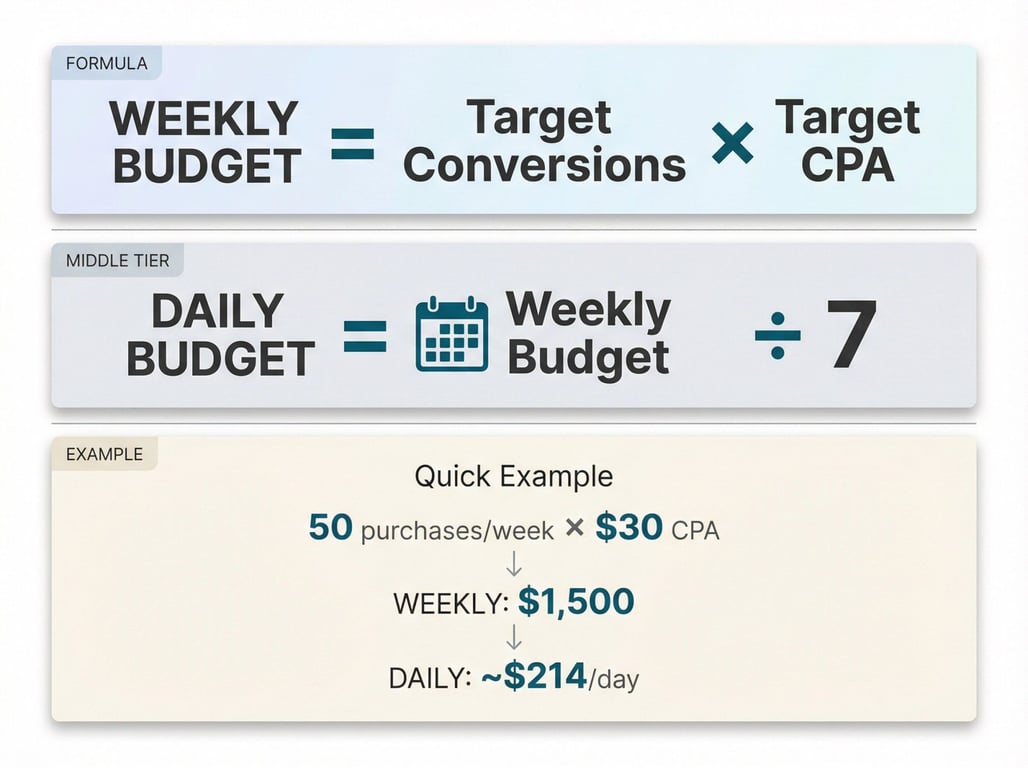Click the Quick Example title
The image size is (1028, 768).
pyautogui.click(x=514, y=477)
